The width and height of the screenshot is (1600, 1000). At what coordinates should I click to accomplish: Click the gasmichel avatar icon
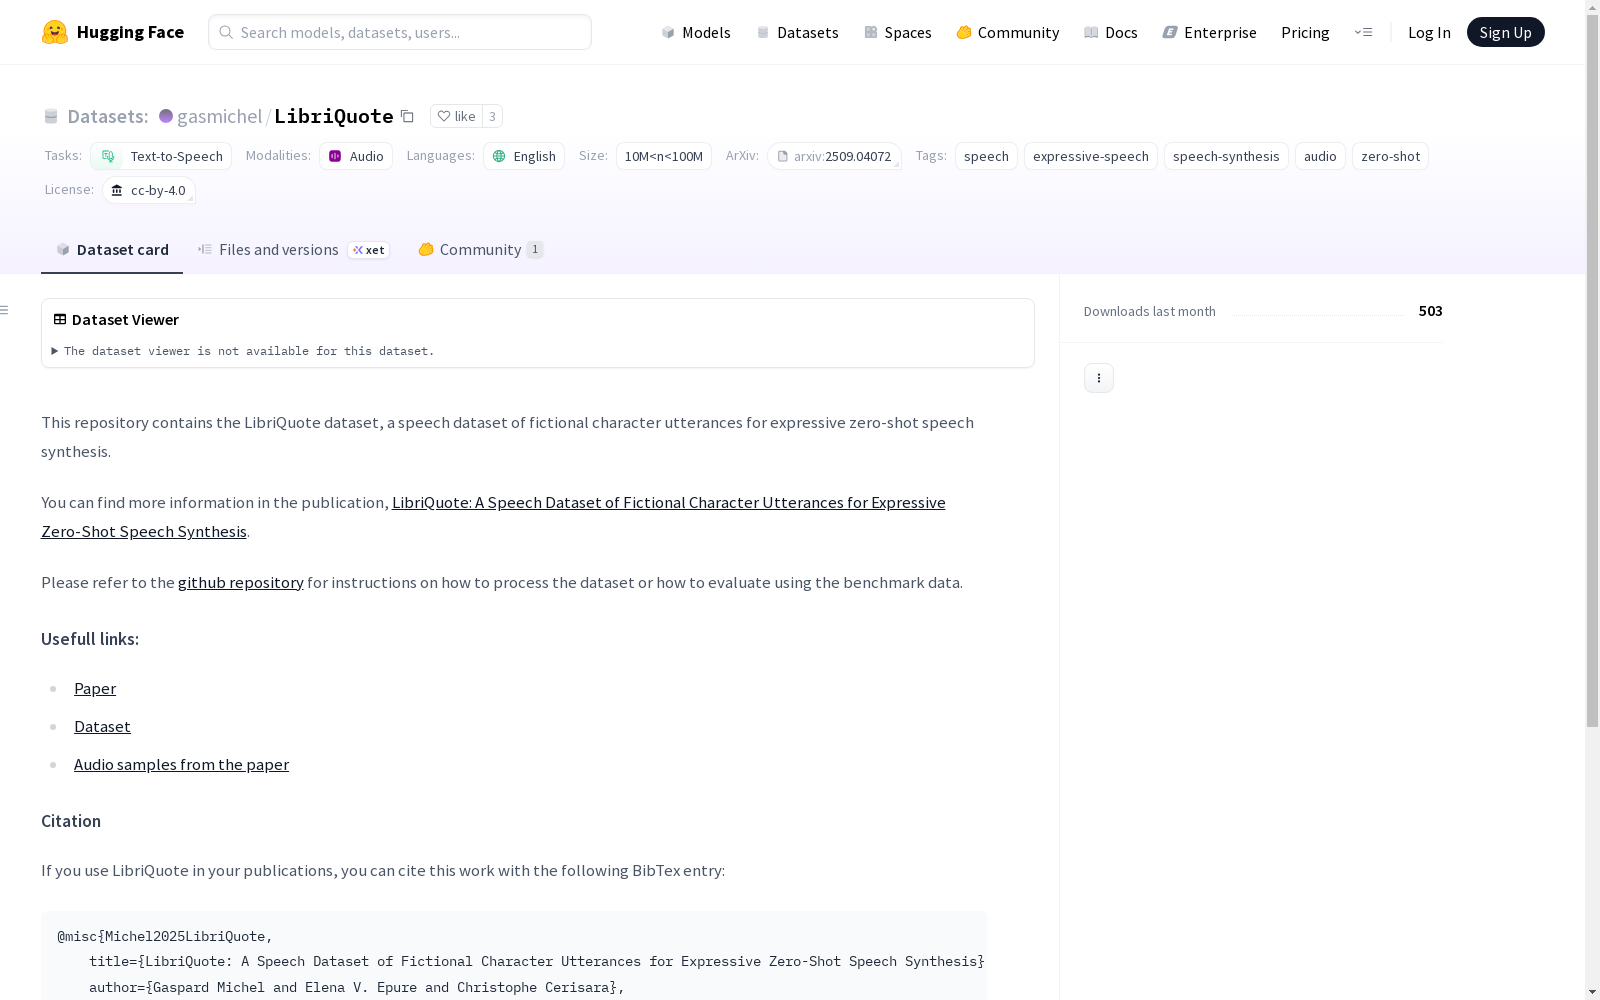tap(166, 116)
